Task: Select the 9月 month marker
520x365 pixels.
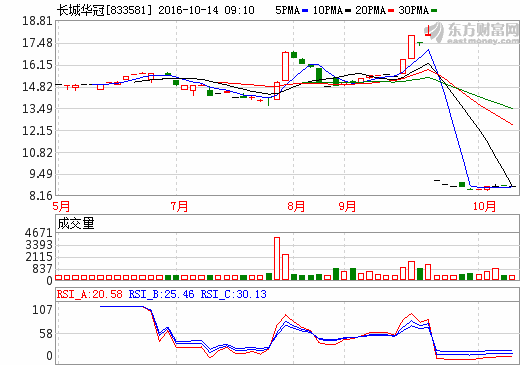Action: point(347,206)
